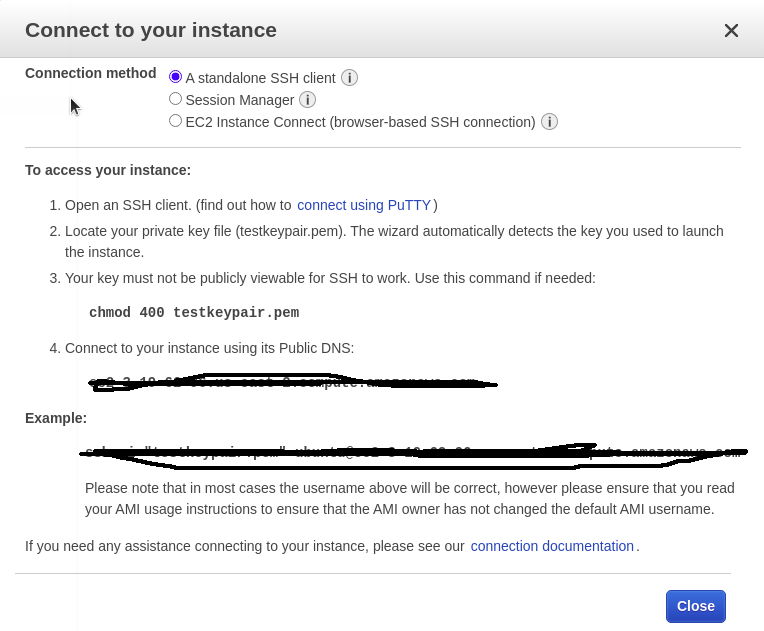Open the connection documentation link
This screenshot has width=764, height=631.
(x=552, y=546)
